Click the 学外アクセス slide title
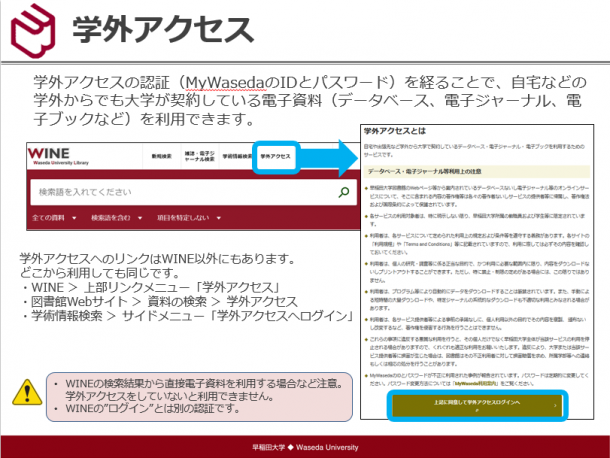Screen dimensions: 610x458 point(163,29)
